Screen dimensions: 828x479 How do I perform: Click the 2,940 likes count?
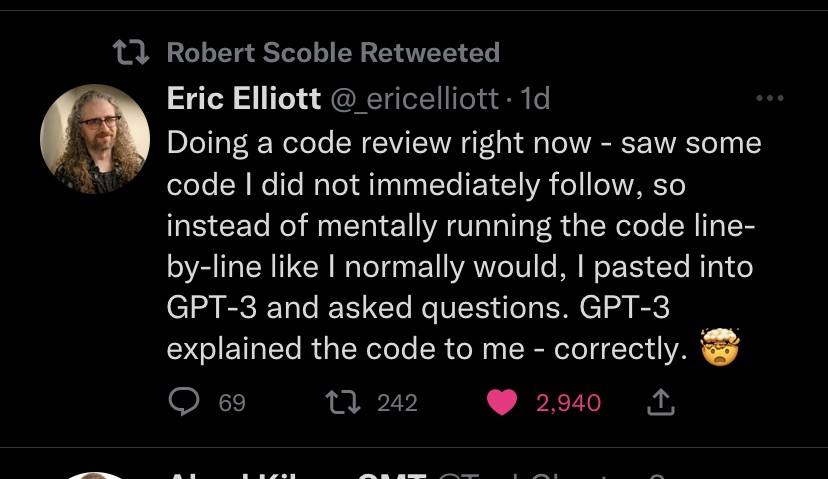click(x=568, y=403)
